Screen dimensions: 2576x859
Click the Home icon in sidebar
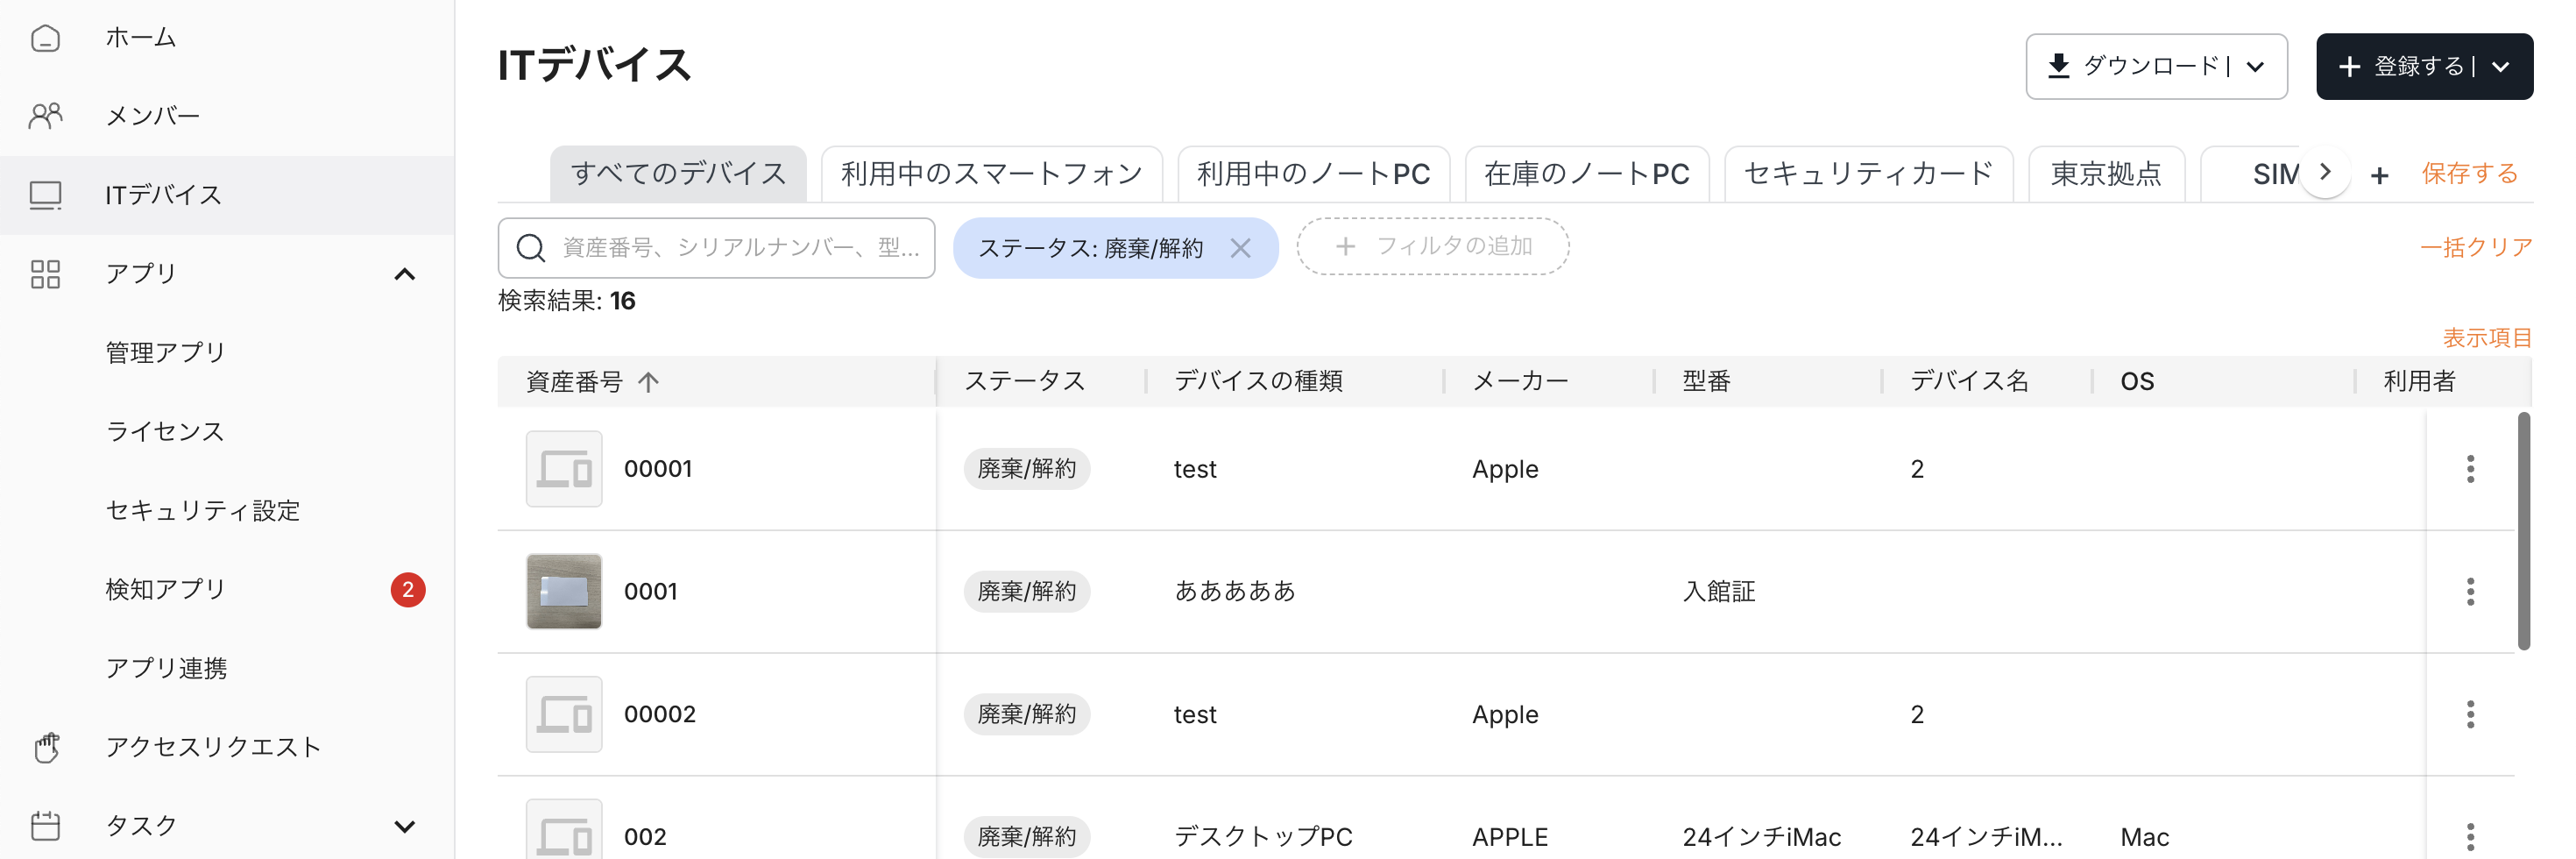coord(45,38)
